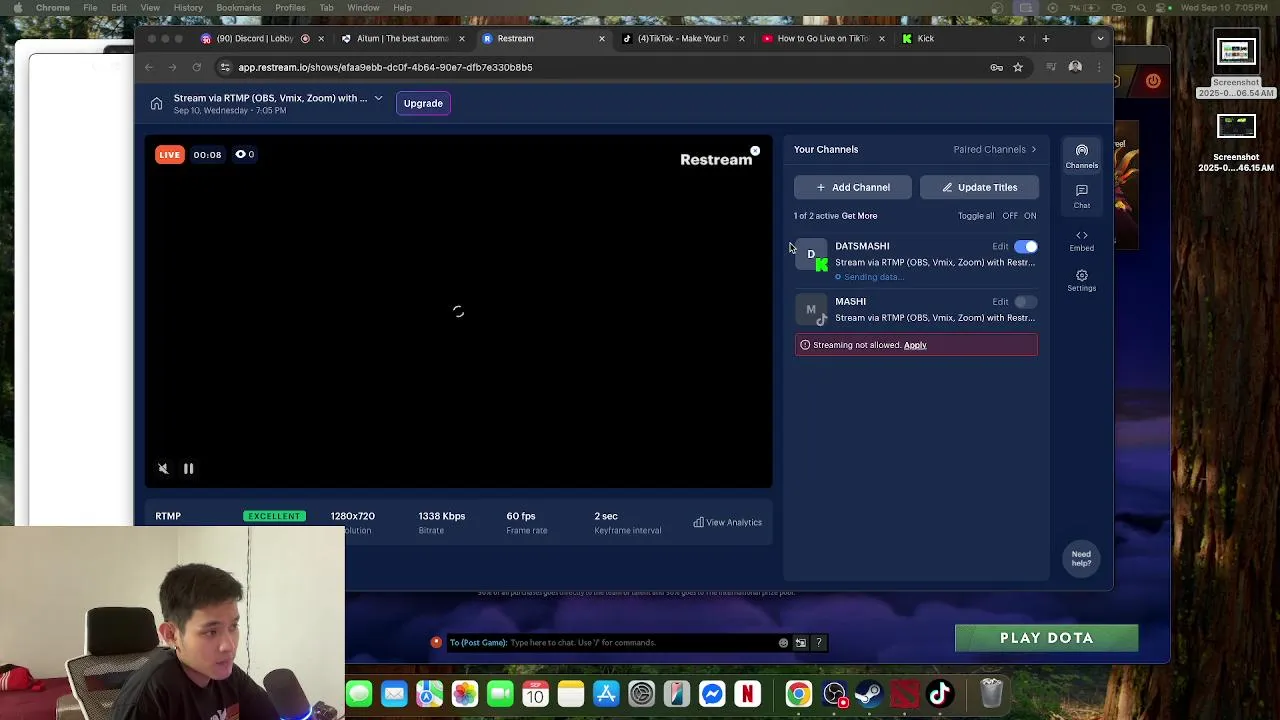Image resolution: width=1280 pixels, height=720 pixels.
Task: Toggle all channels OFF
Action: pos(1010,216)
